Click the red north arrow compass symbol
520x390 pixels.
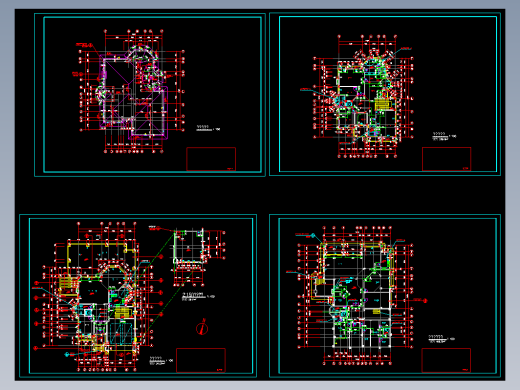[202, 327]
